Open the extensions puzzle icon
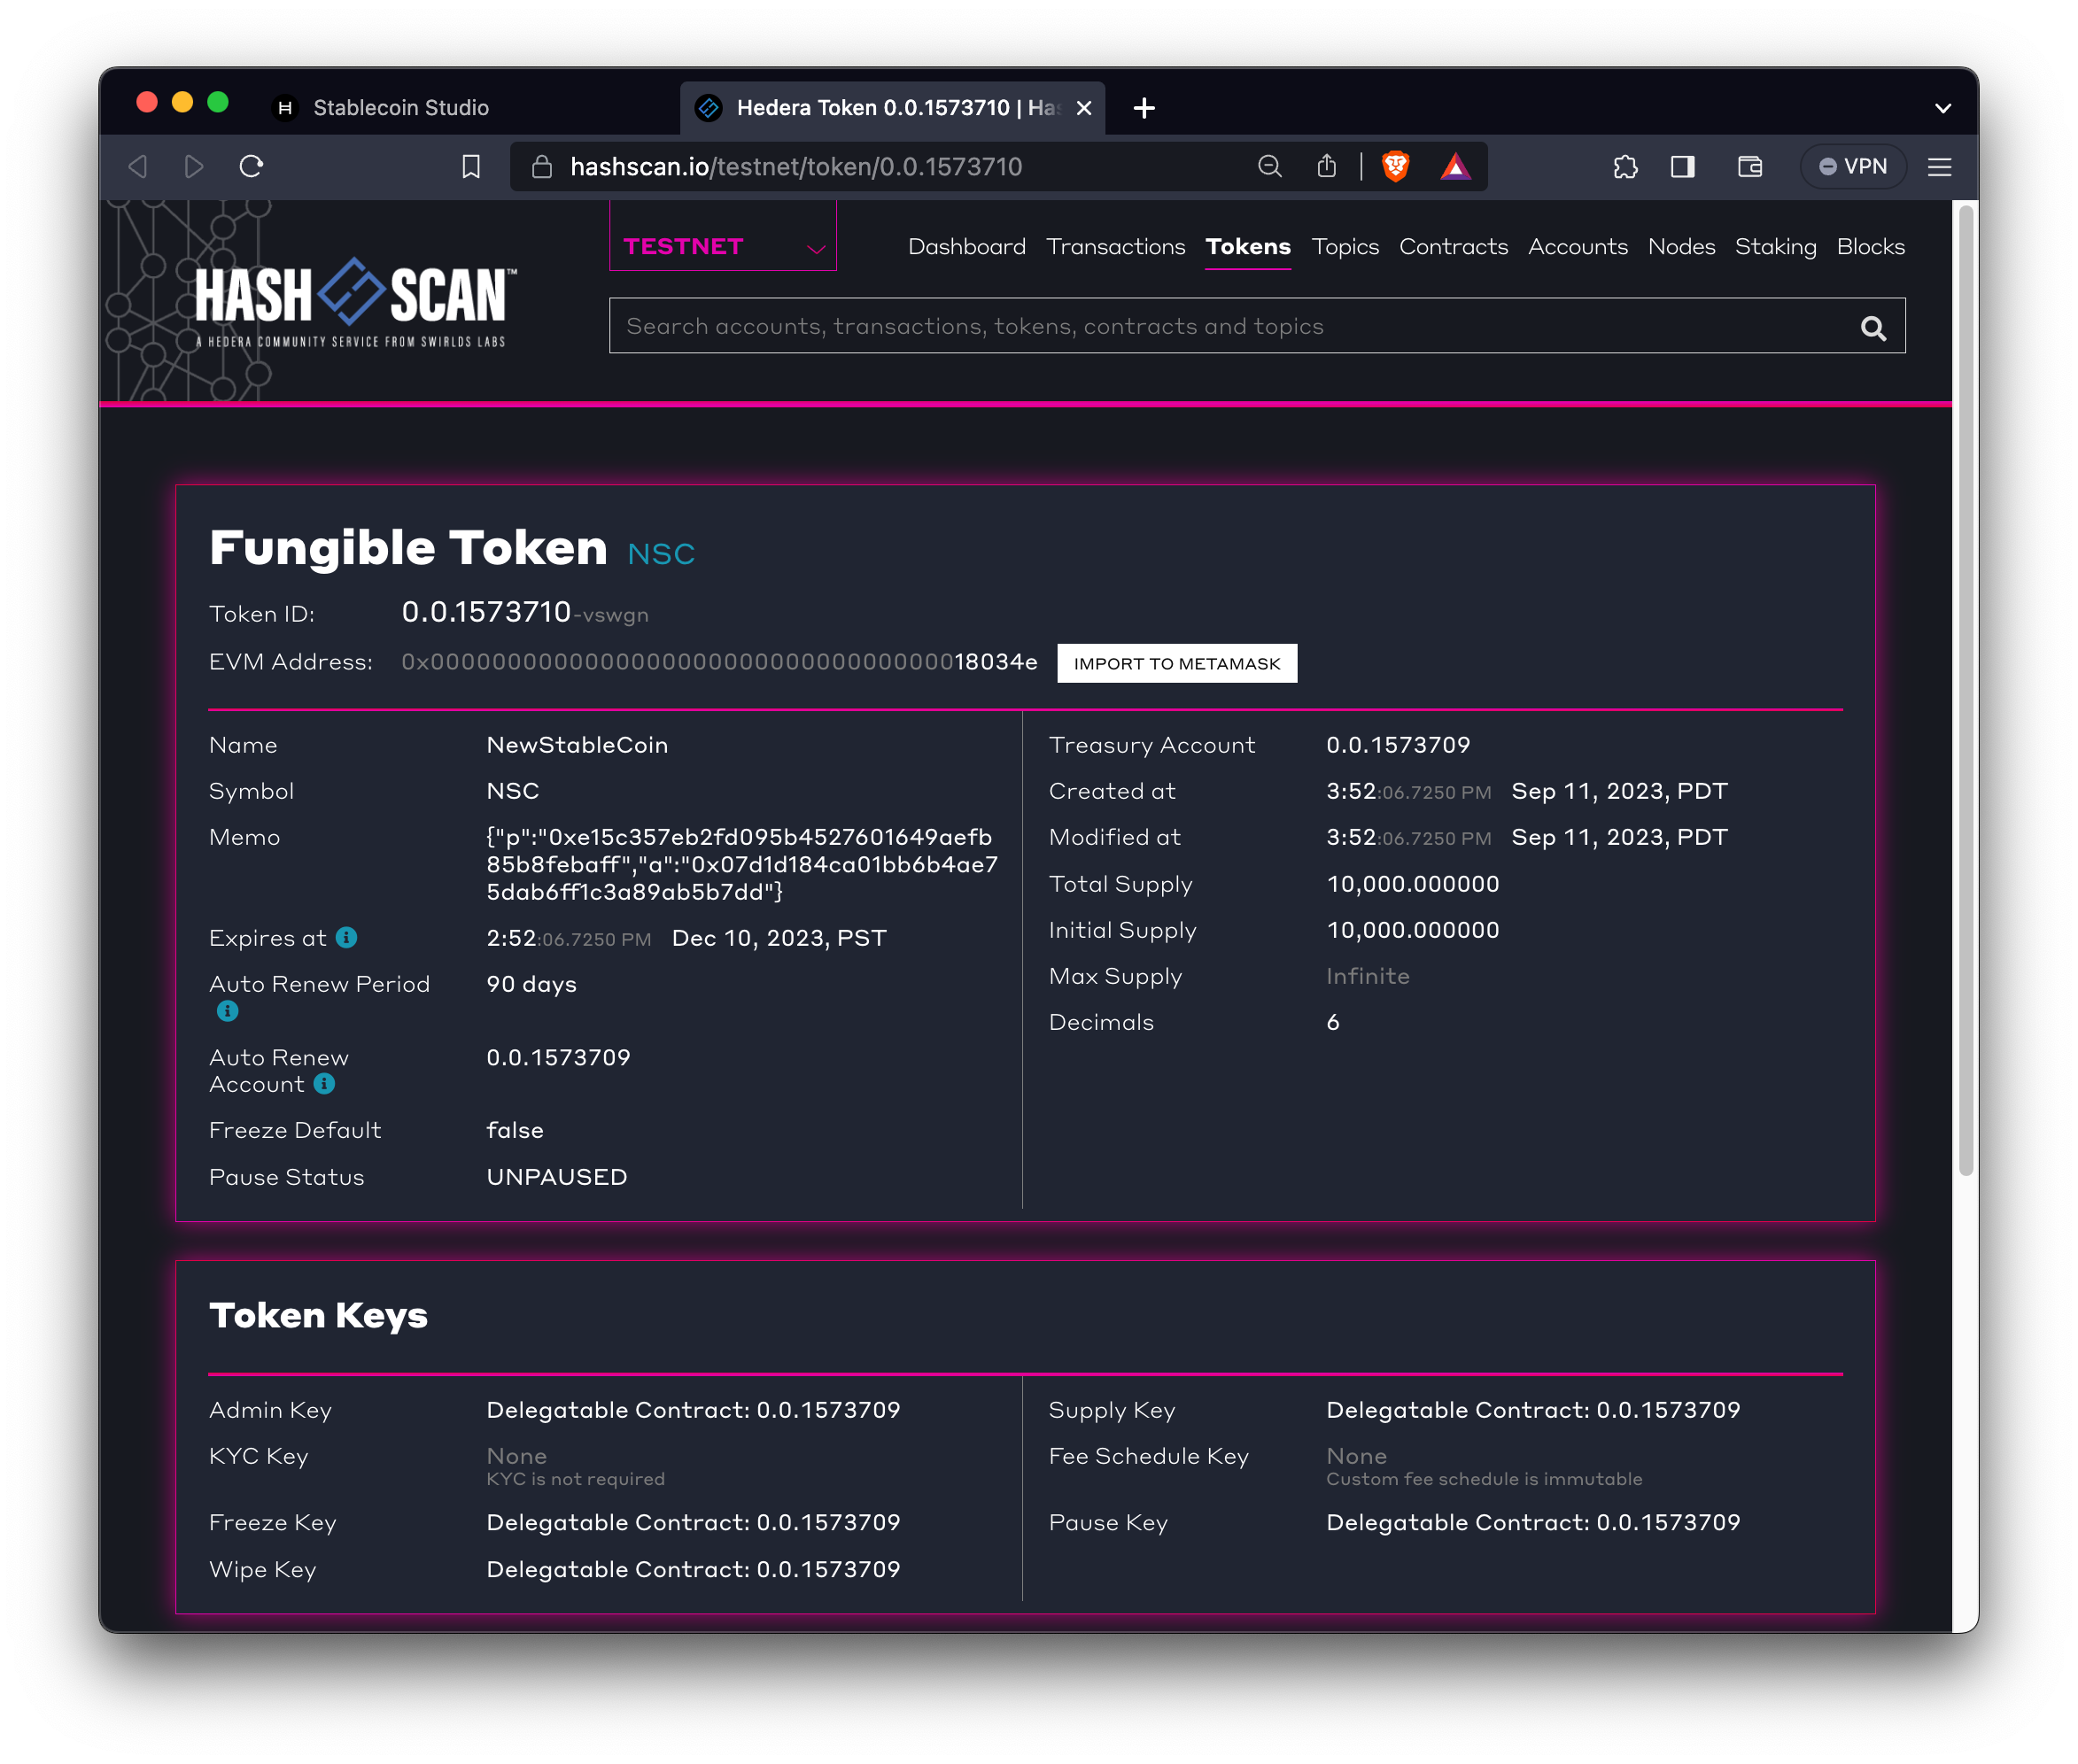Screen dimensions: 2078x1764 (x=1625, y=166)
